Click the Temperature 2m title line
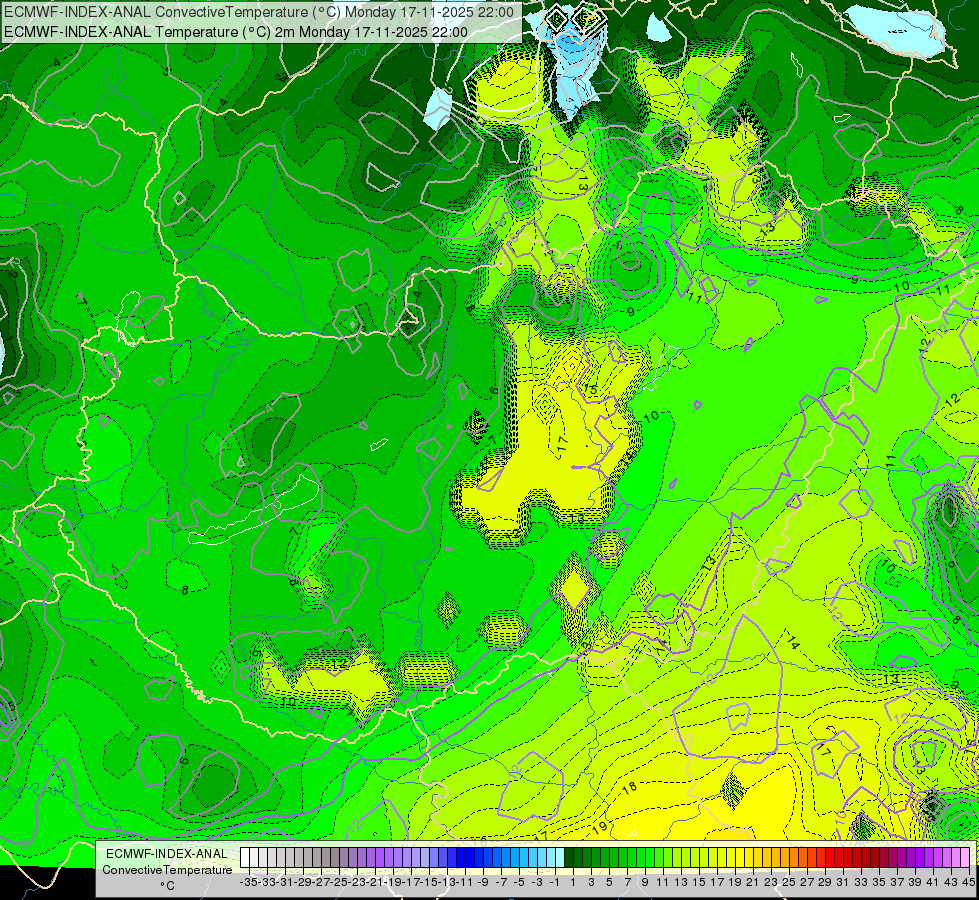979x900 pixels. pos(236,32)
